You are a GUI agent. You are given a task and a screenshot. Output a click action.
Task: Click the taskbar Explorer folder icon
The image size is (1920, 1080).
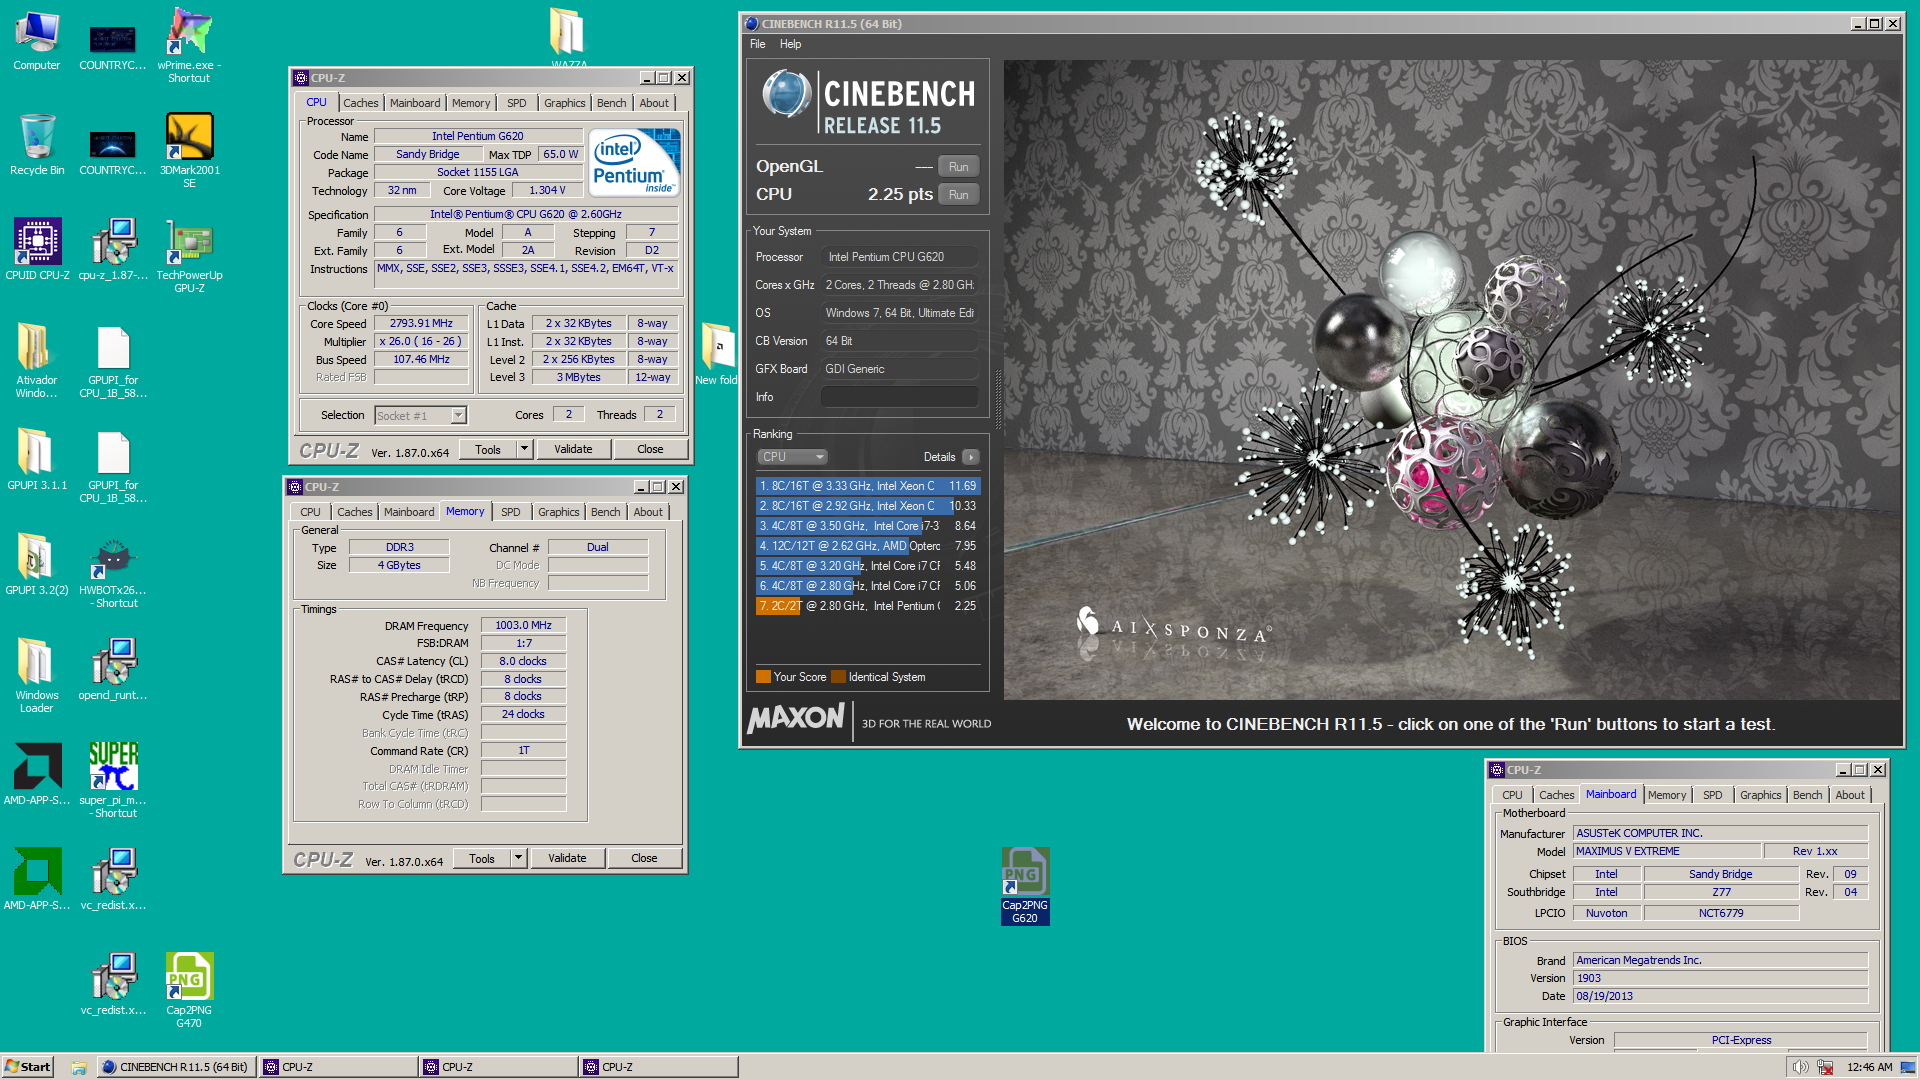click(x=79, y=1067)
